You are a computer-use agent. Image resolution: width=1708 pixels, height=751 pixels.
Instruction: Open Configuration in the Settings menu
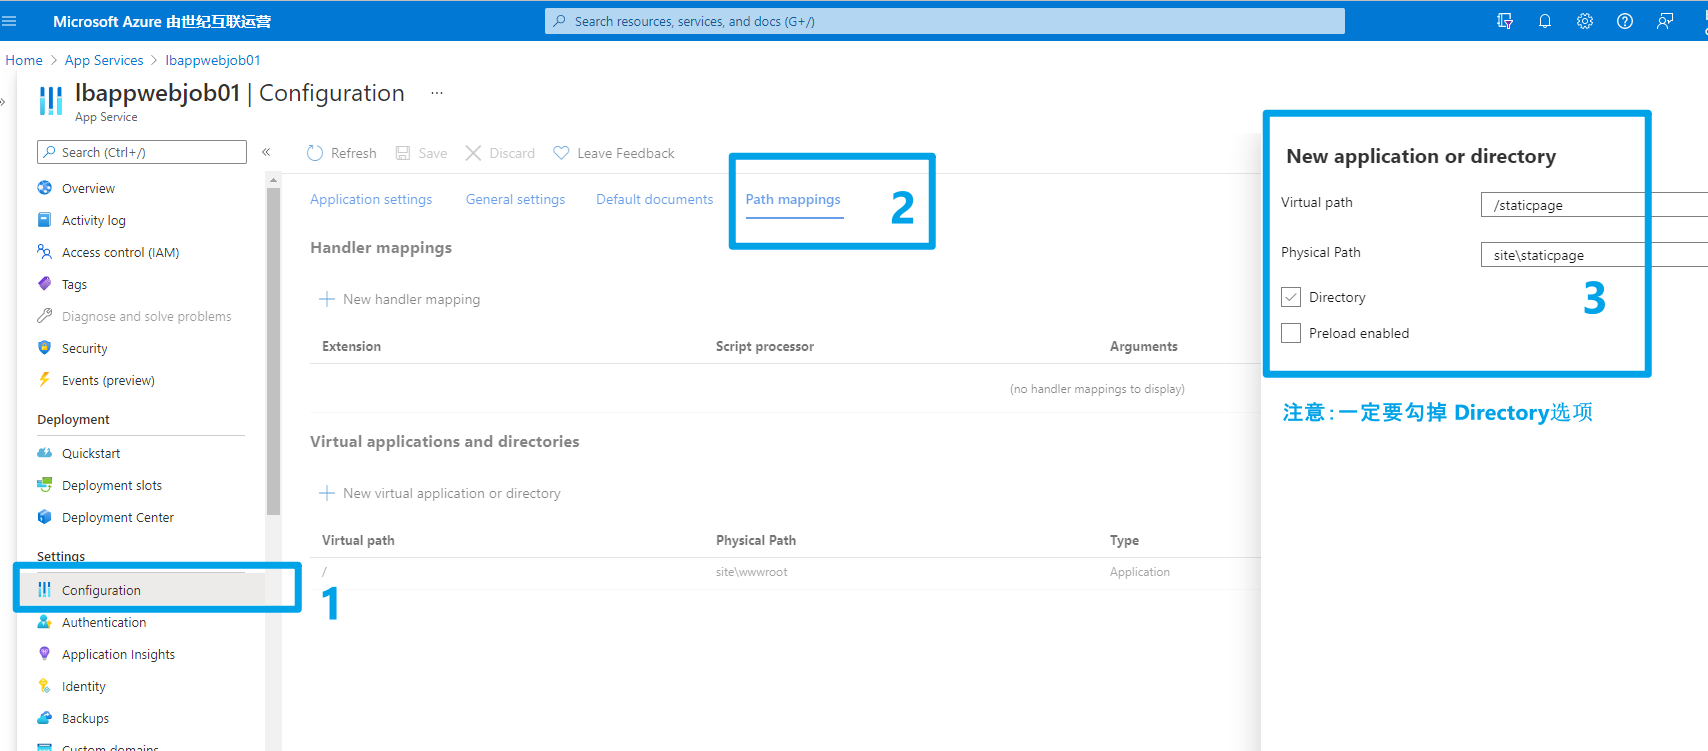pyautogui.click(x=101, y=590)
